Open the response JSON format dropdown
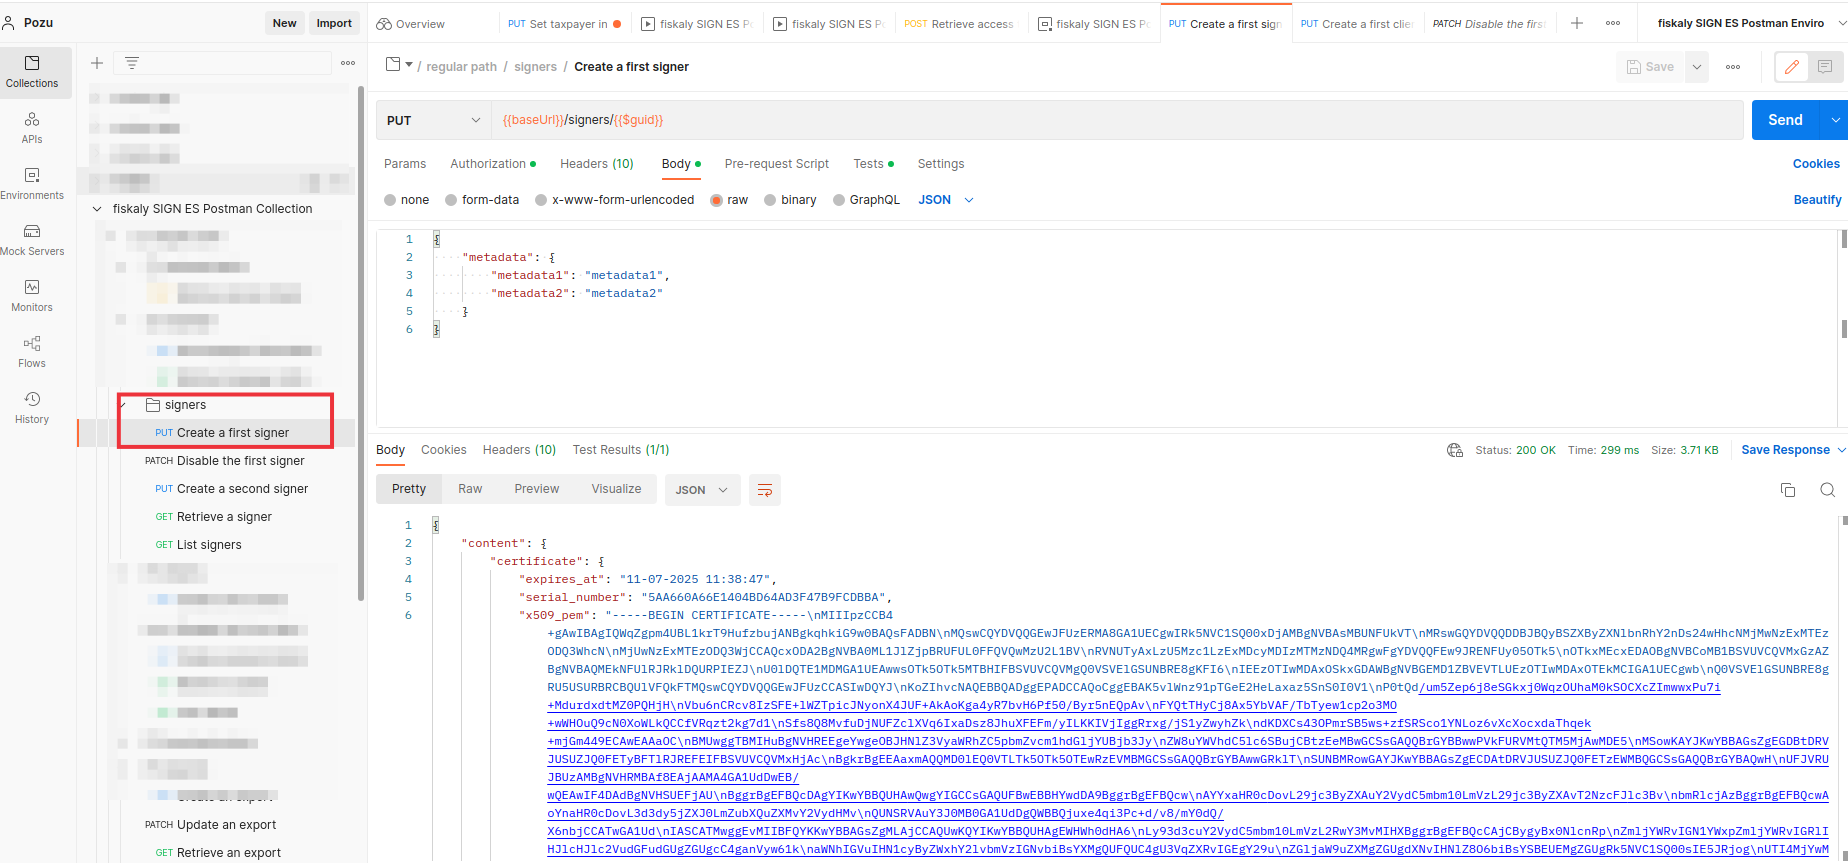The image size is (1848, 863). point(702,490)
